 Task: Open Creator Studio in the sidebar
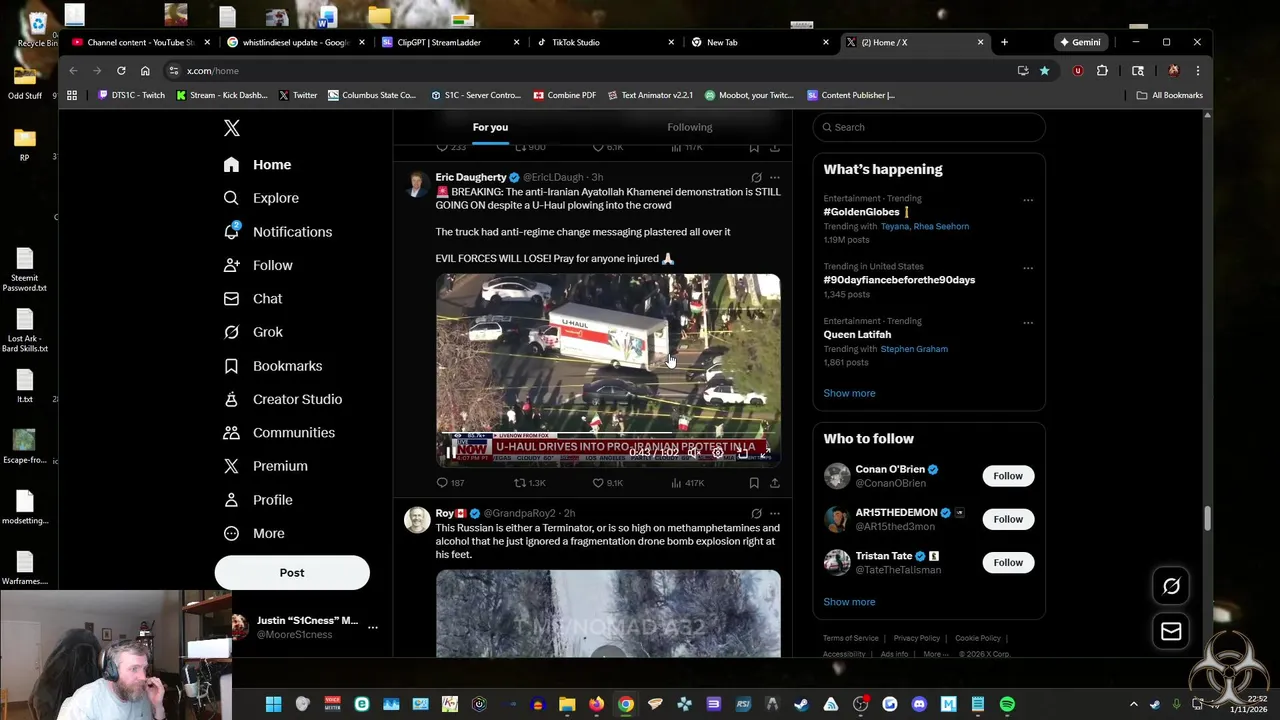[284, 399]
